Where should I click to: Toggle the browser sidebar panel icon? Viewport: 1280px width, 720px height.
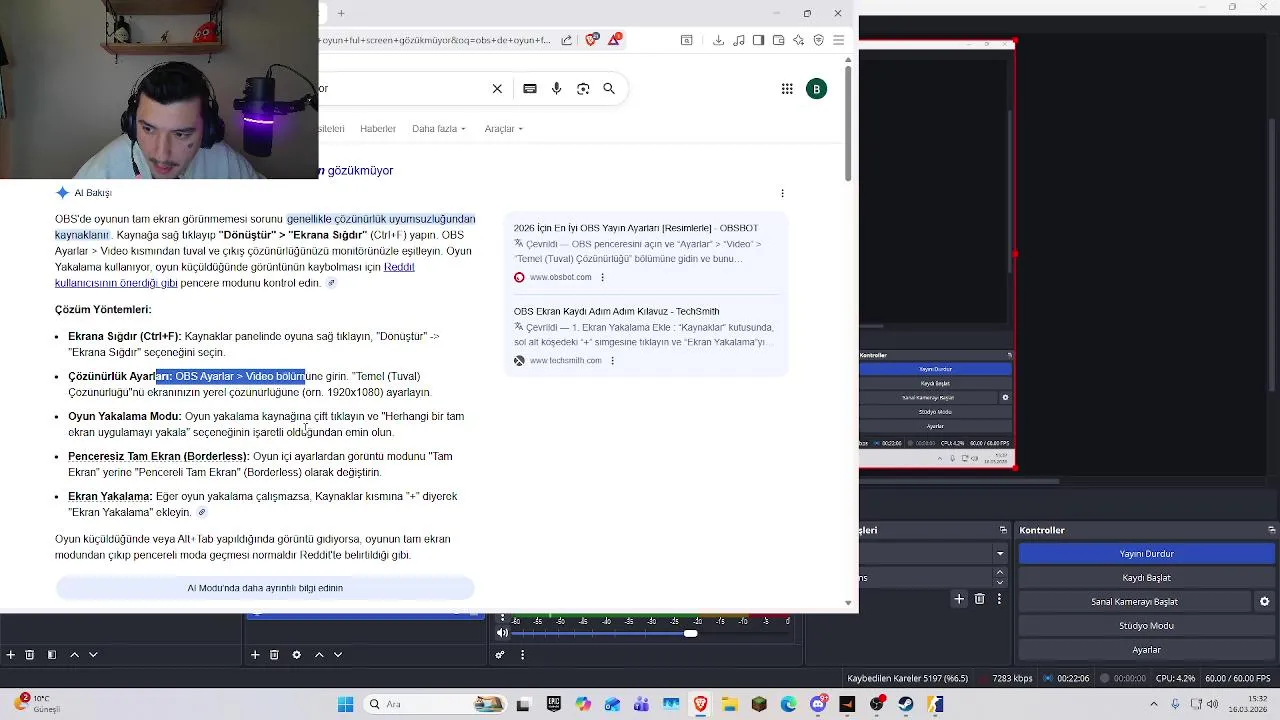(758, 40)
